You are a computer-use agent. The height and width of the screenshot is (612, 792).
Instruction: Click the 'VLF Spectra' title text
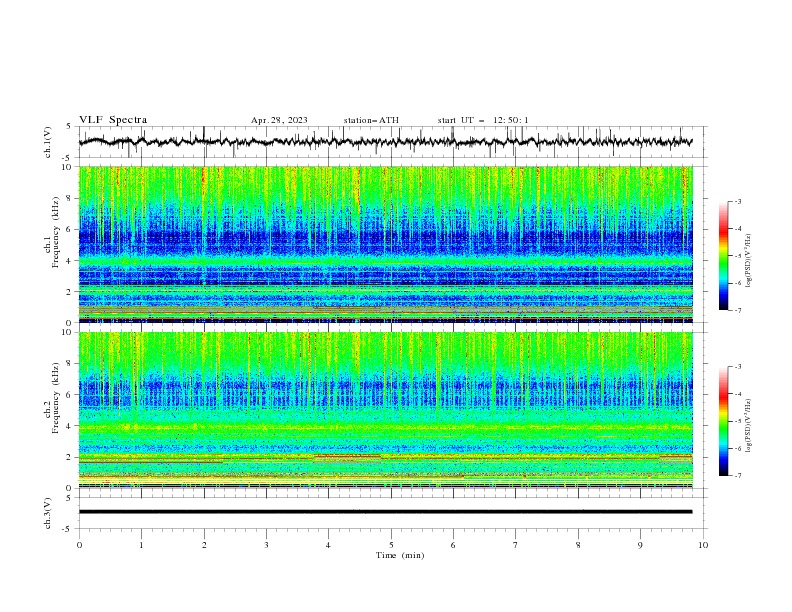pyautogui.click(x=113, y=120)
